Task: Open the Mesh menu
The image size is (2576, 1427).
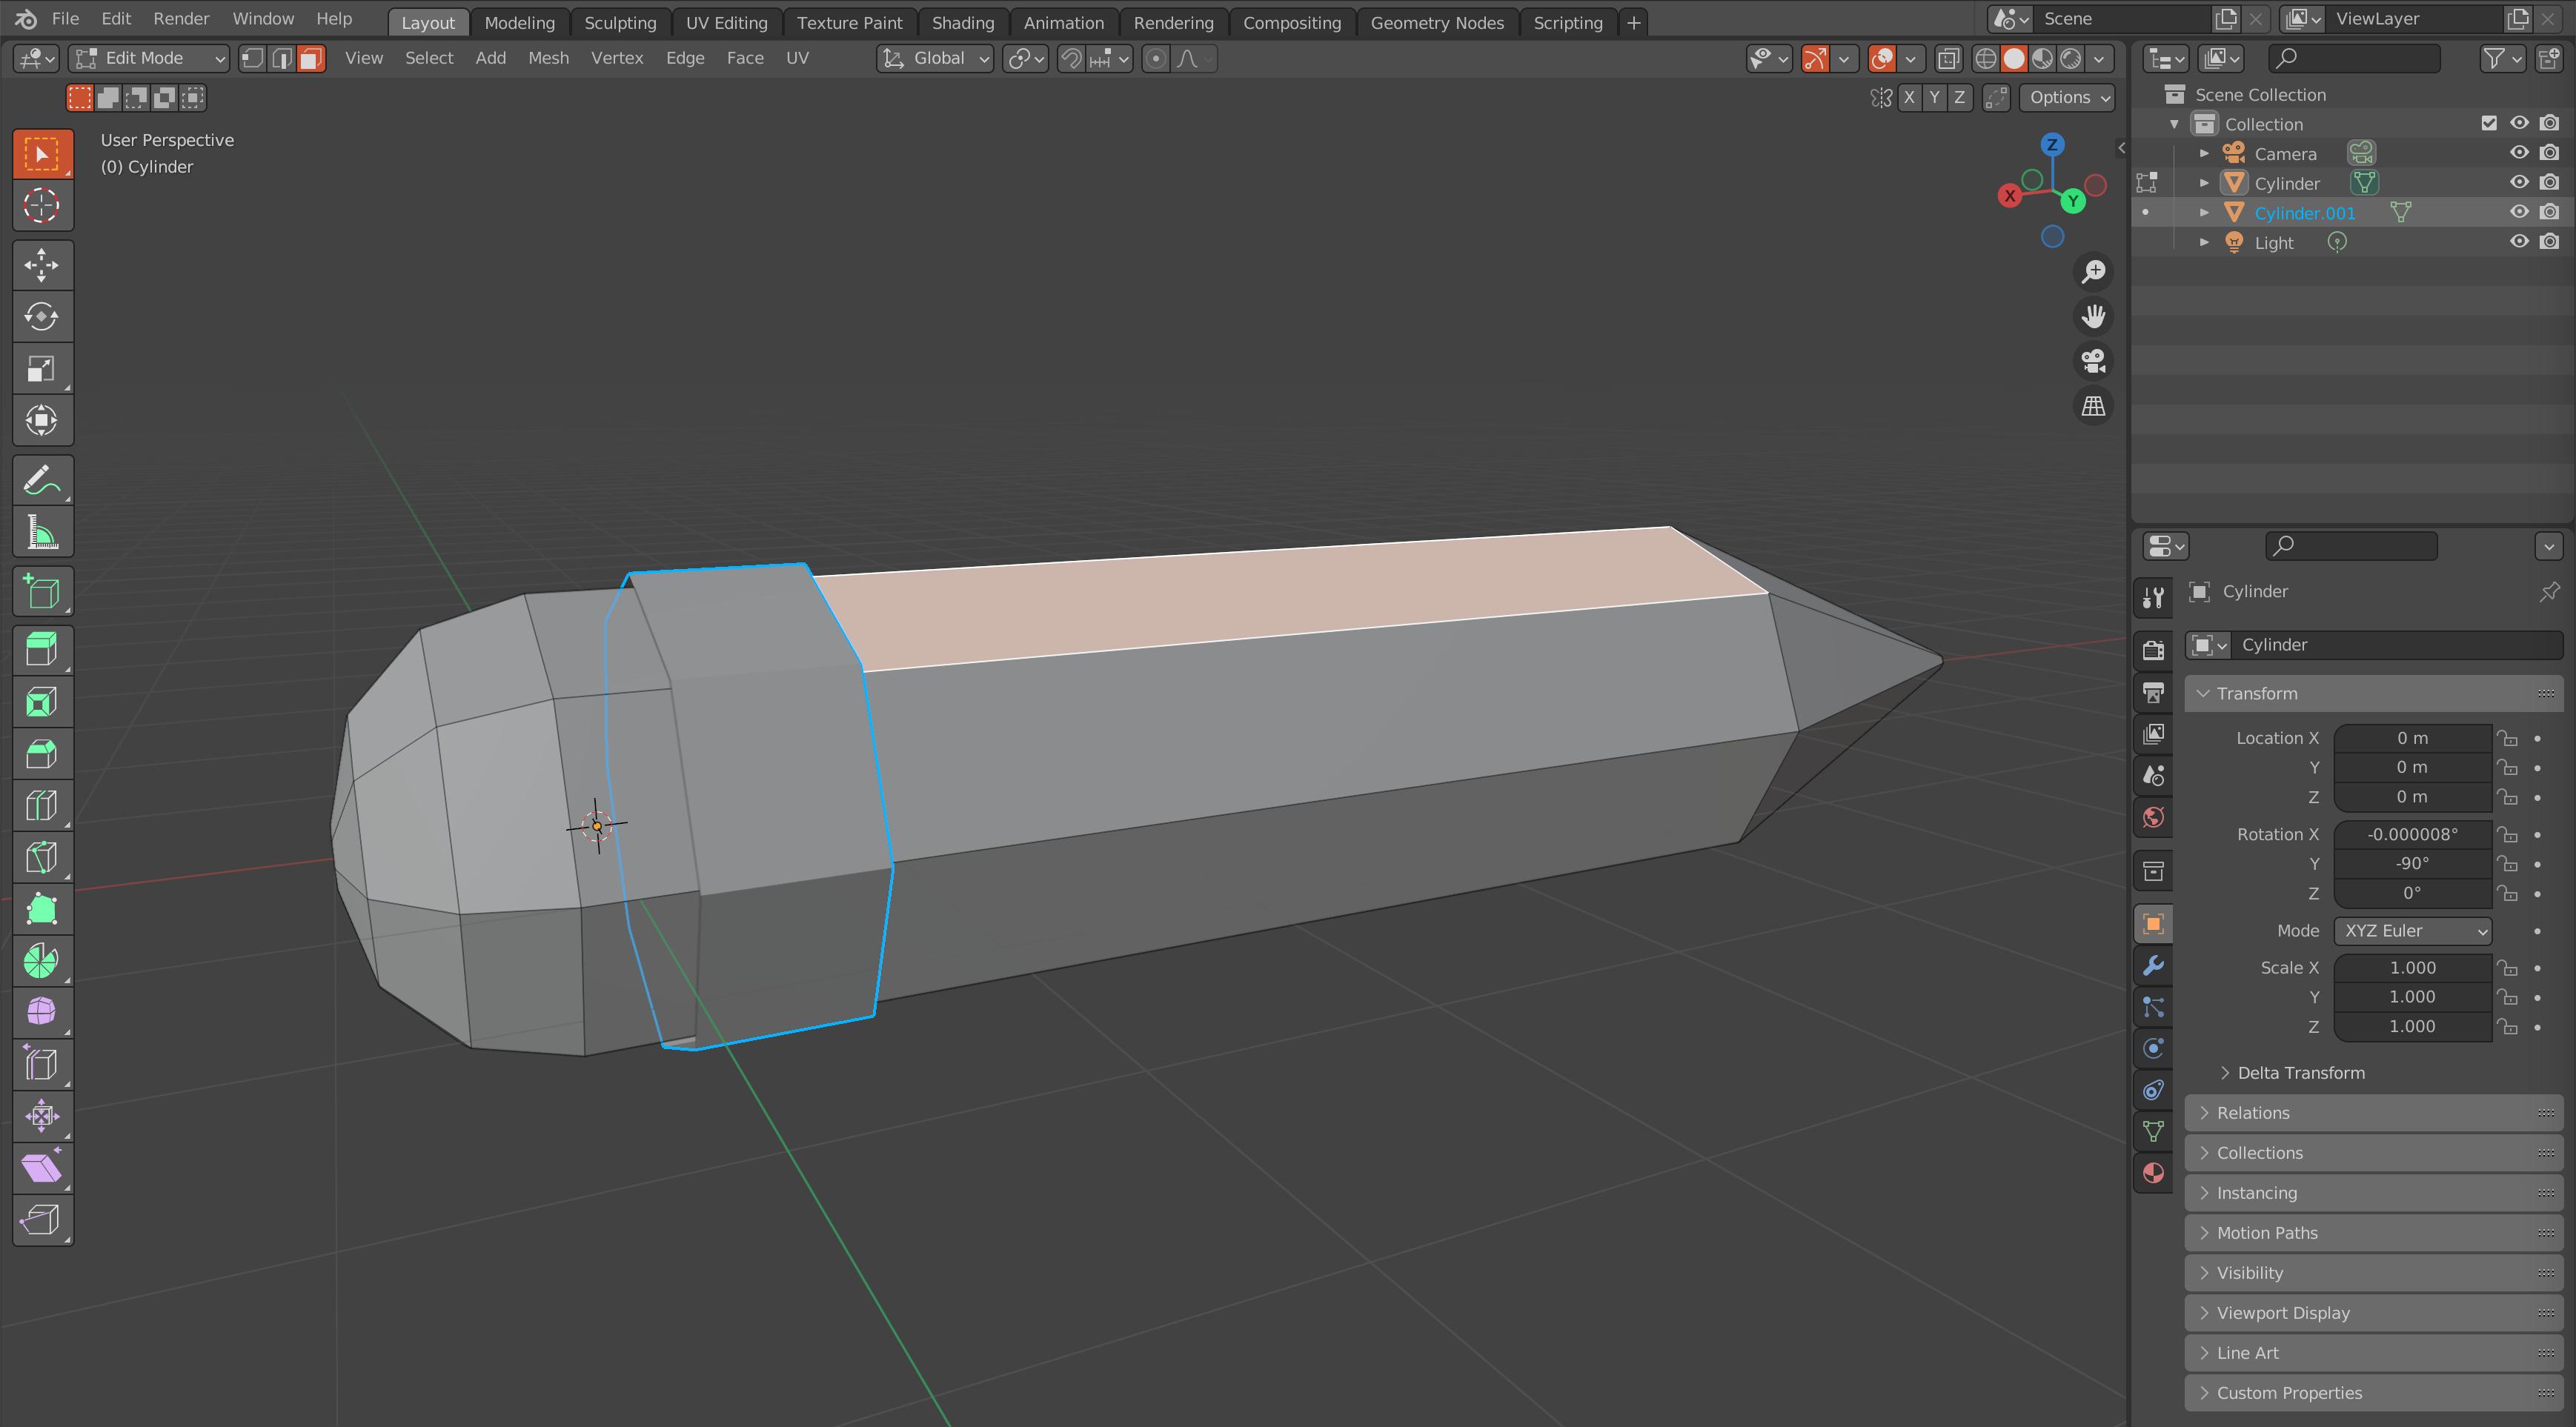Action: pos(549,58)
